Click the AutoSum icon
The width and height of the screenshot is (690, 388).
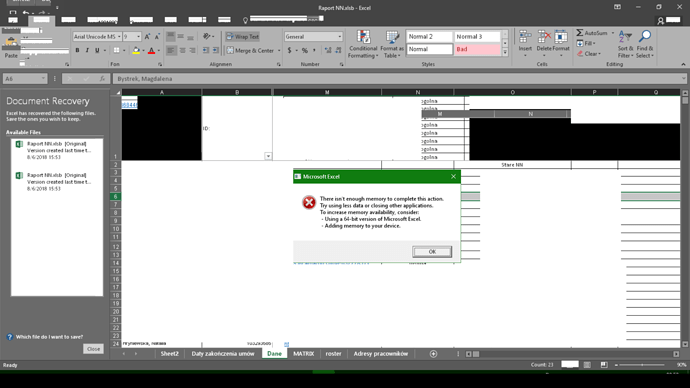pyautogui.click(x=580, y=33)
